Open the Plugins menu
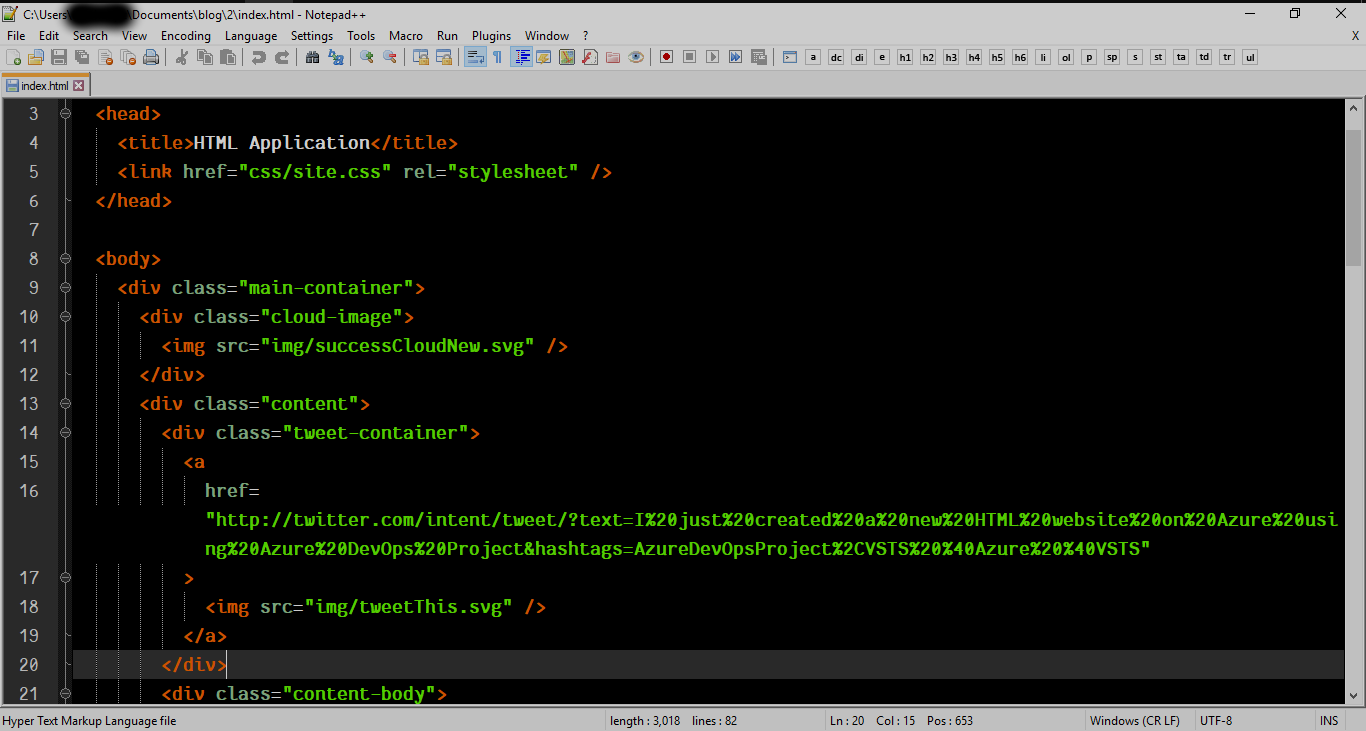 (491, 35)
